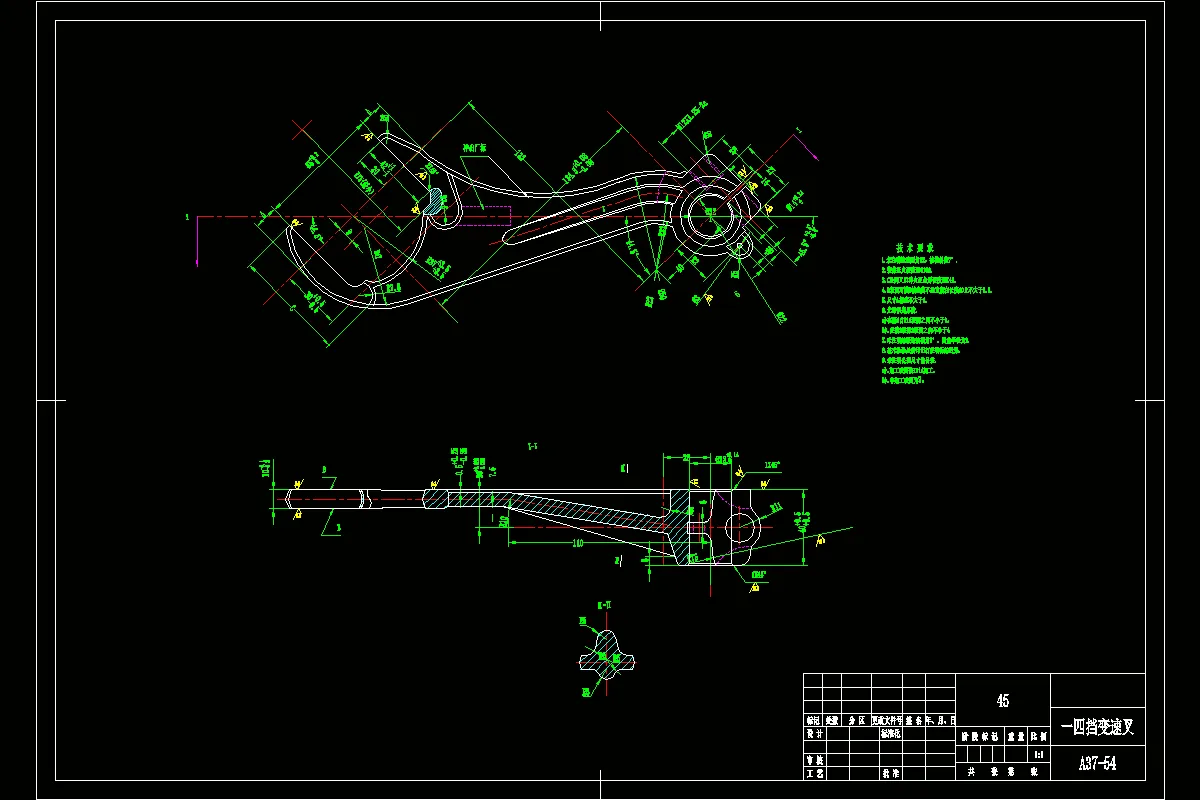Viewport: 1200px width, 800px height.
Task: Click the drawing number "A37-54"
Action: [x=1097, y=764]
